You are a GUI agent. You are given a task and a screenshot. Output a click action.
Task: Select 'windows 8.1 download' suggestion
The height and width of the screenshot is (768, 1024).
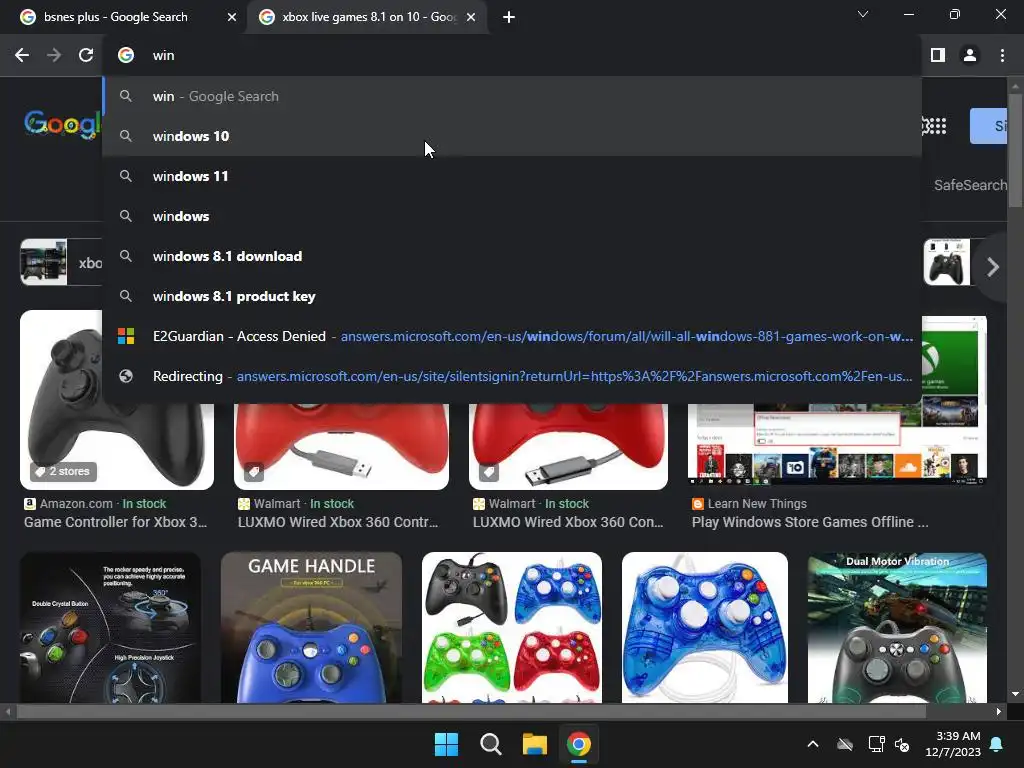coord(512,256)
